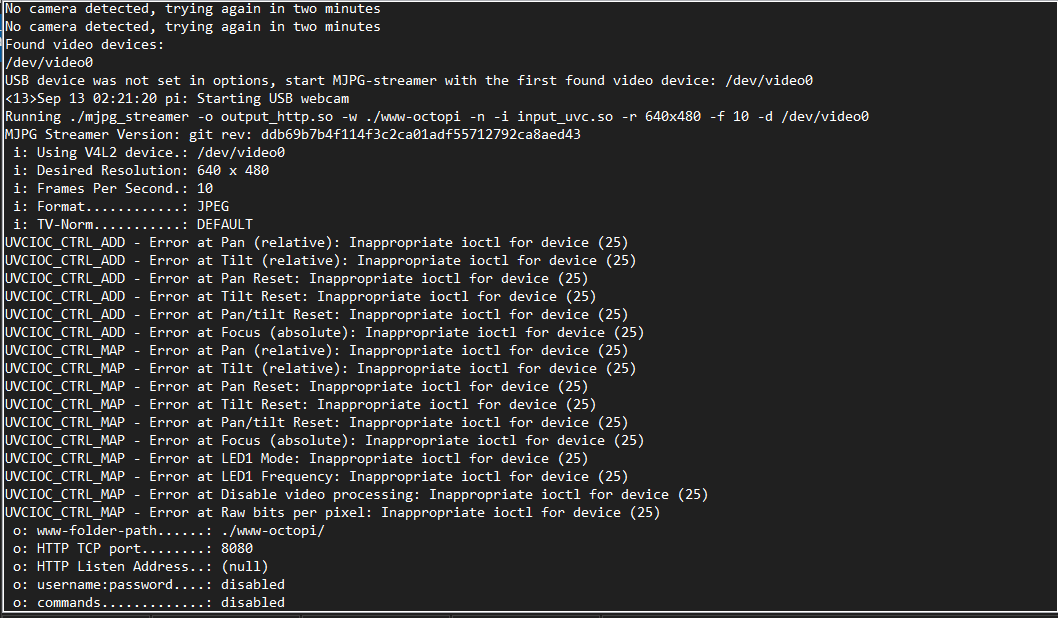Click the HTTP Listen Address (null) line
This screenshot has width=1058, height=618.
point(140,567)
